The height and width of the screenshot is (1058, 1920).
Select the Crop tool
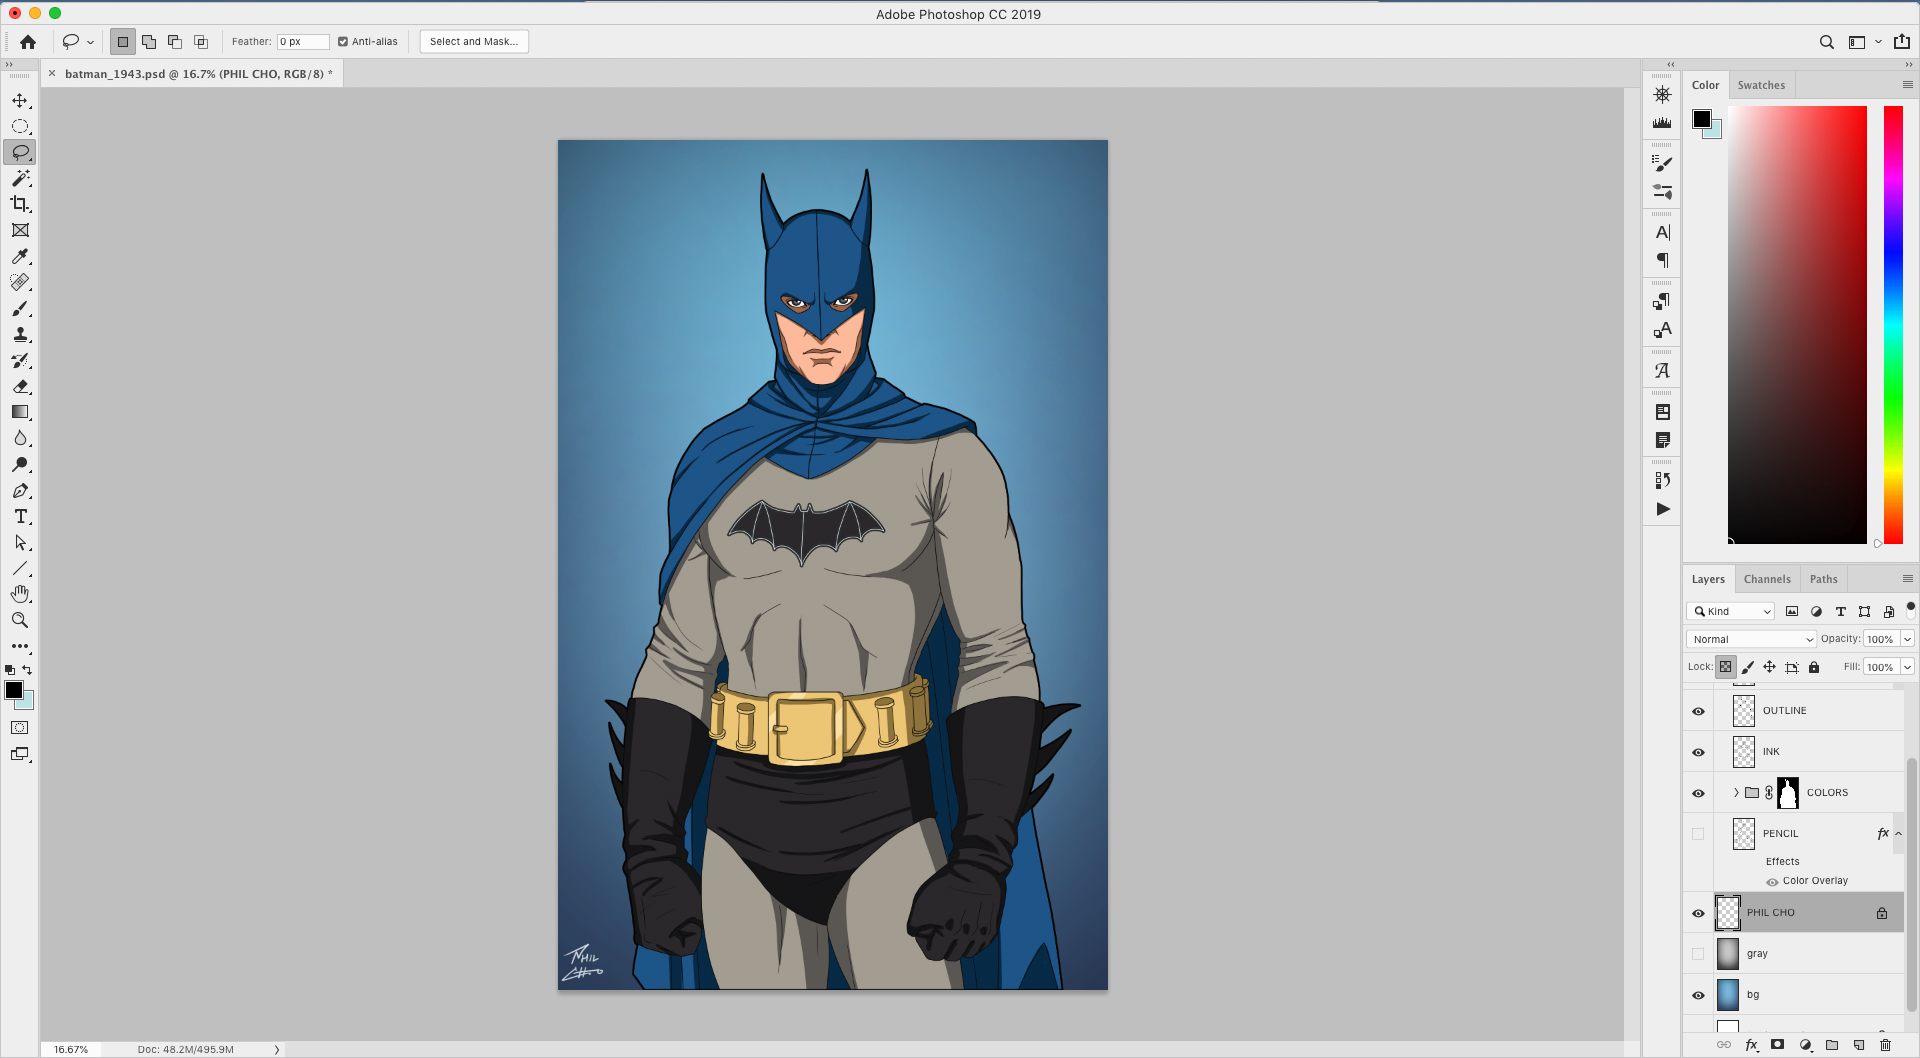pyautogui.click(x=20, y=204)
